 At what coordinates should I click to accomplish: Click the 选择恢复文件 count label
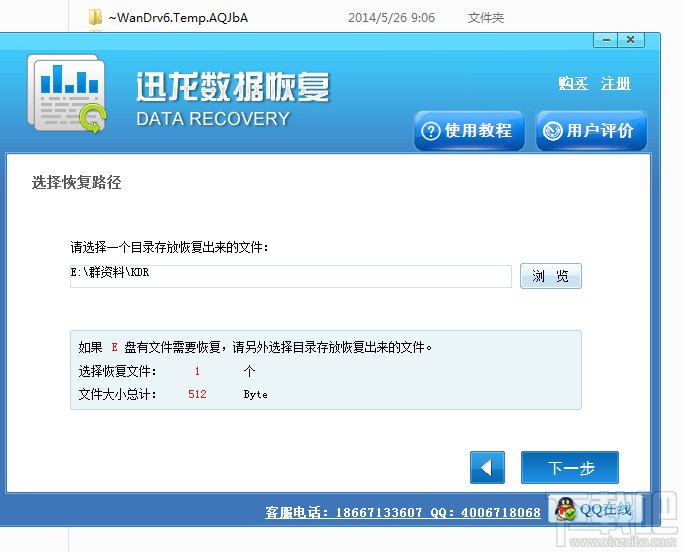click(118, 371)
